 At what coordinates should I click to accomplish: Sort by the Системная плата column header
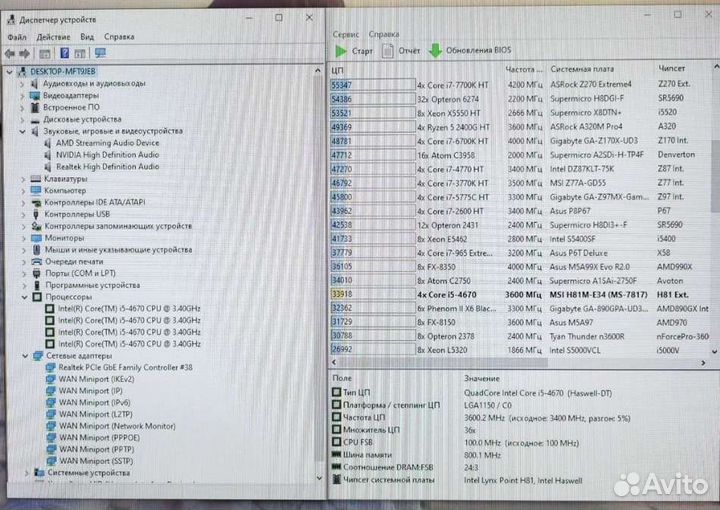click(582, 69)
